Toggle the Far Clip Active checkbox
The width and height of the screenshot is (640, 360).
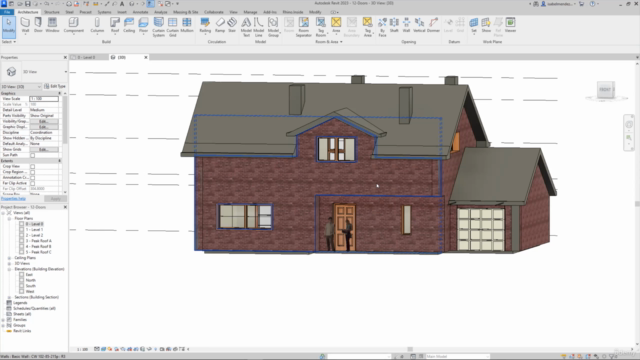pyautogui.click(x=33, y=183)
